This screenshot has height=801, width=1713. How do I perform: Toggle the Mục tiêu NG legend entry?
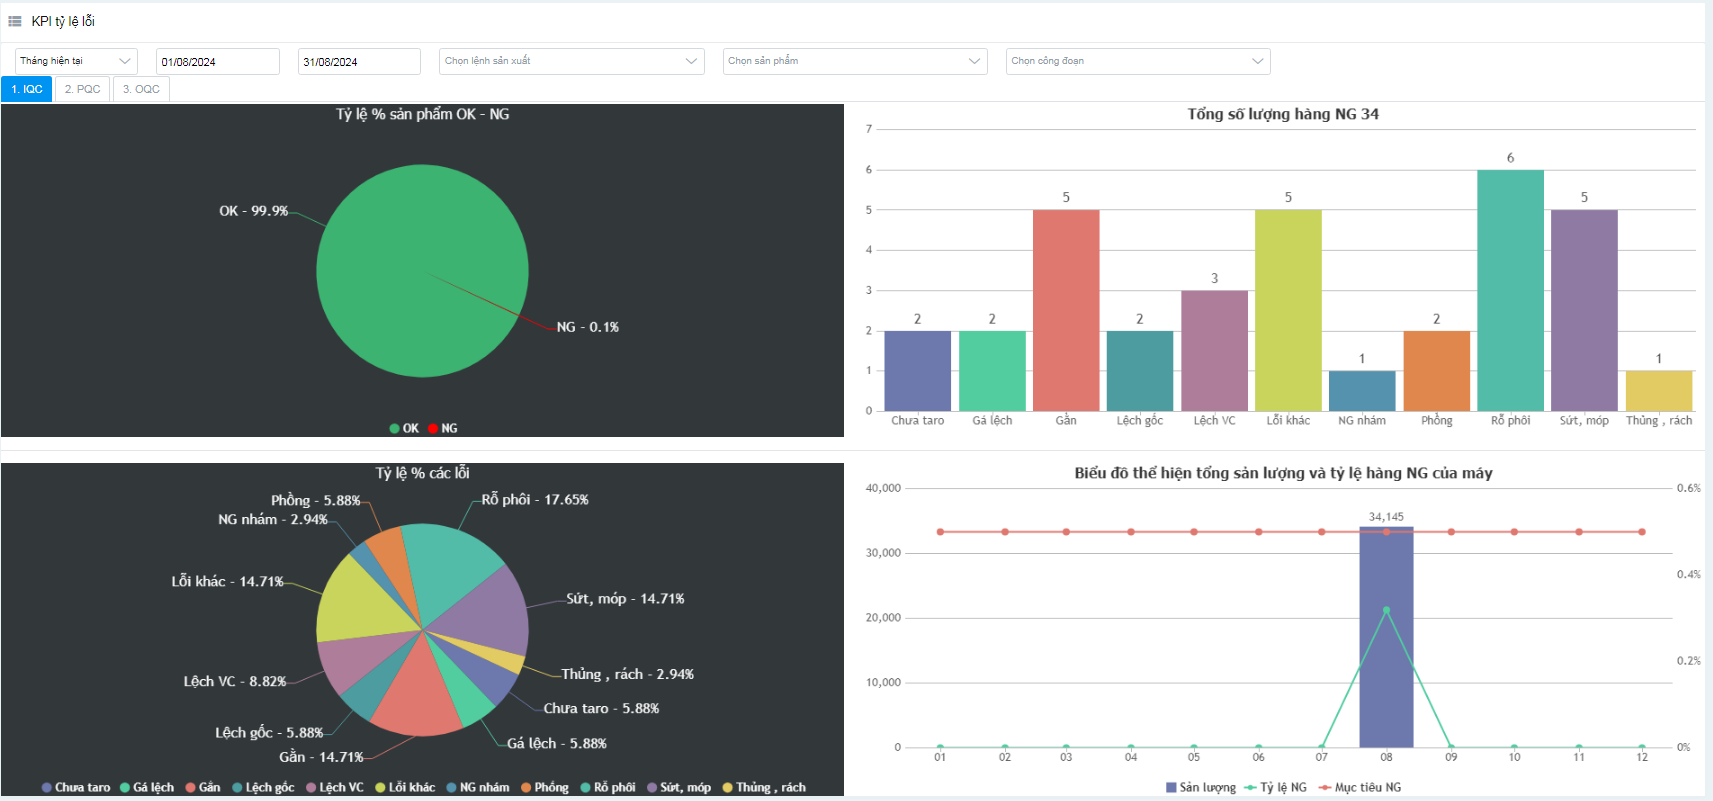pos(1360,787)
